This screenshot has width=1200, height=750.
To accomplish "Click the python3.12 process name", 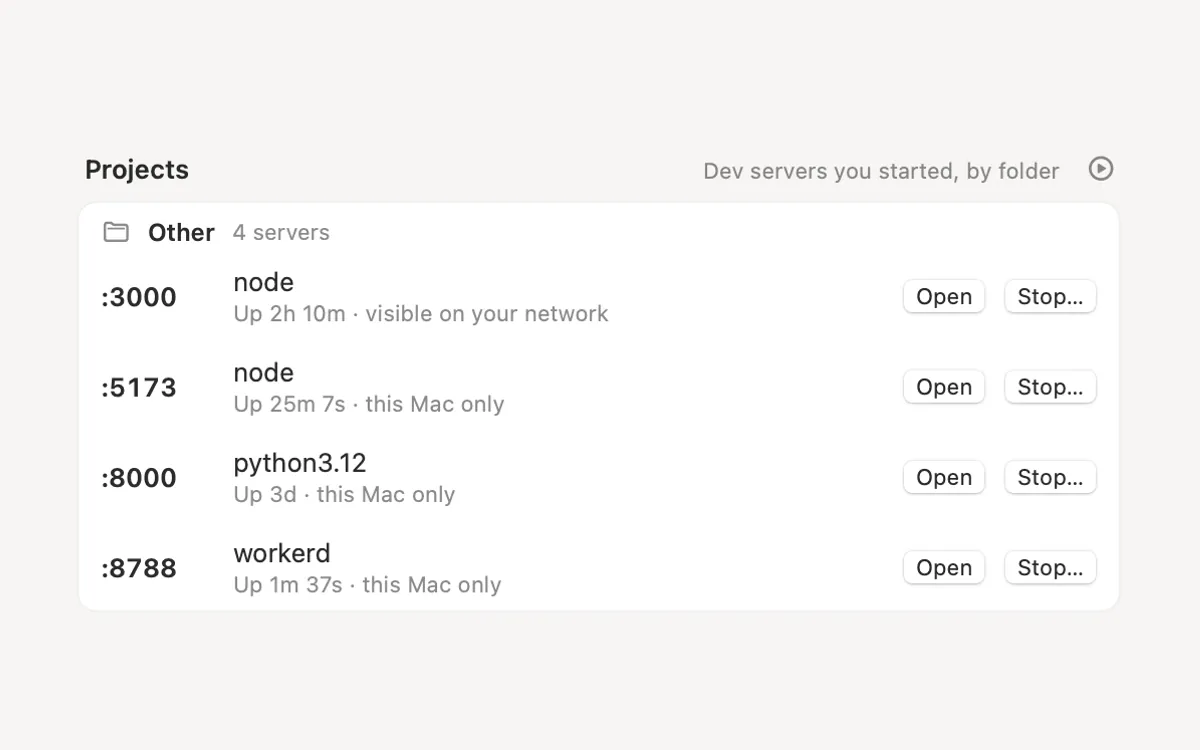I will point(300,464).
